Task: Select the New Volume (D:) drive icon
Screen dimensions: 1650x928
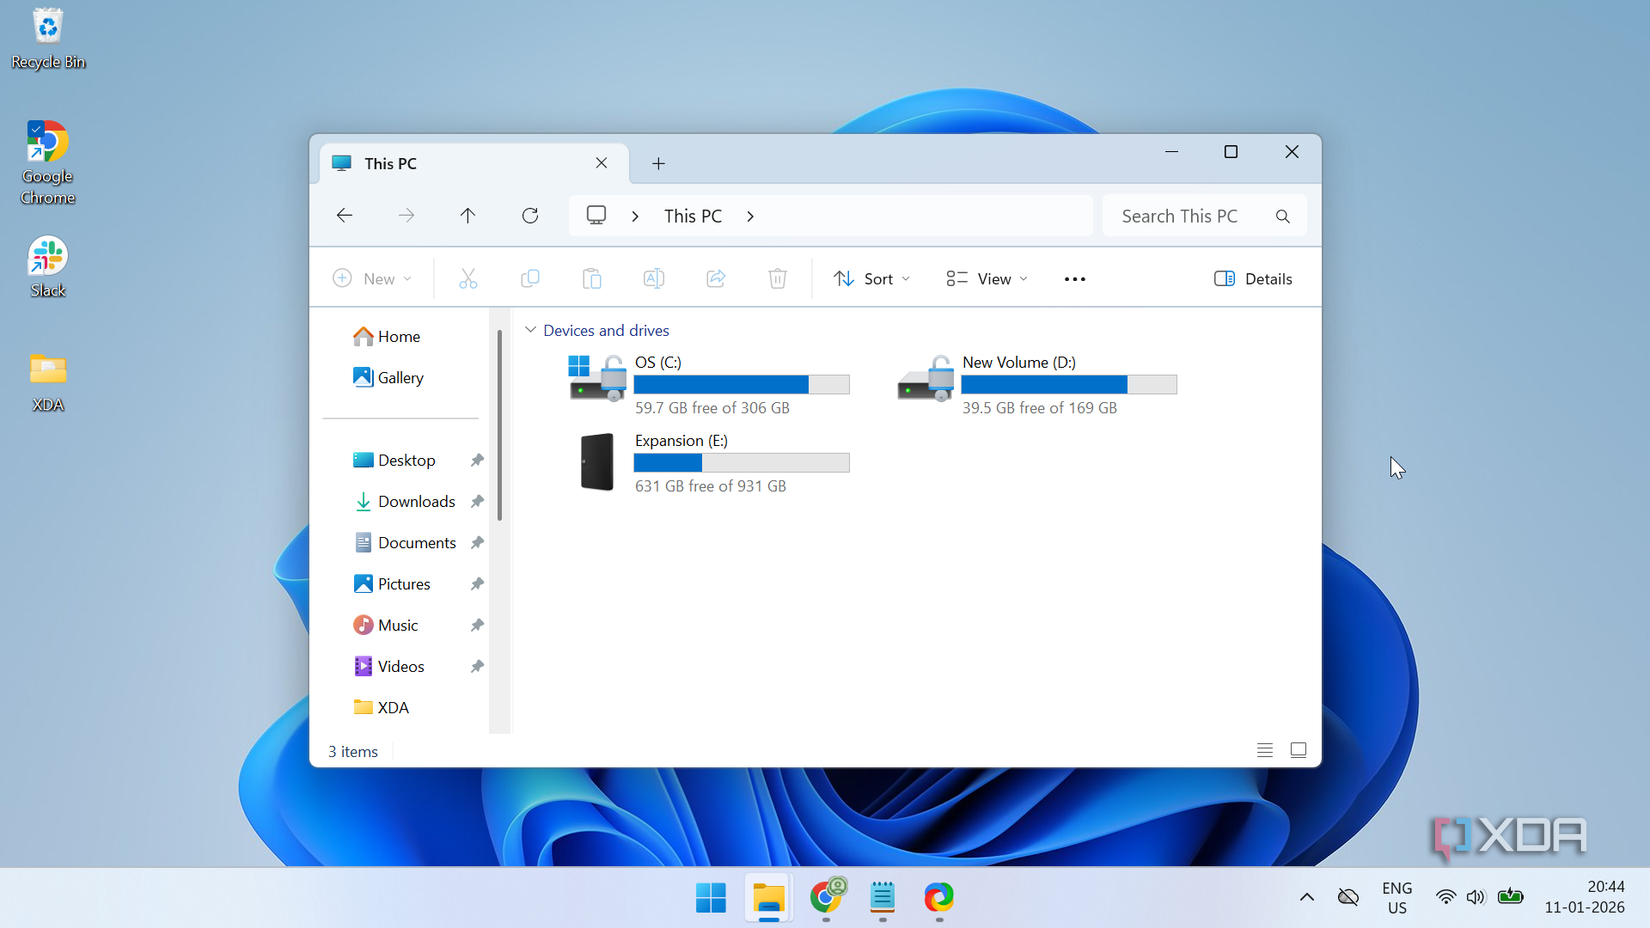Action: click(925, 378)
